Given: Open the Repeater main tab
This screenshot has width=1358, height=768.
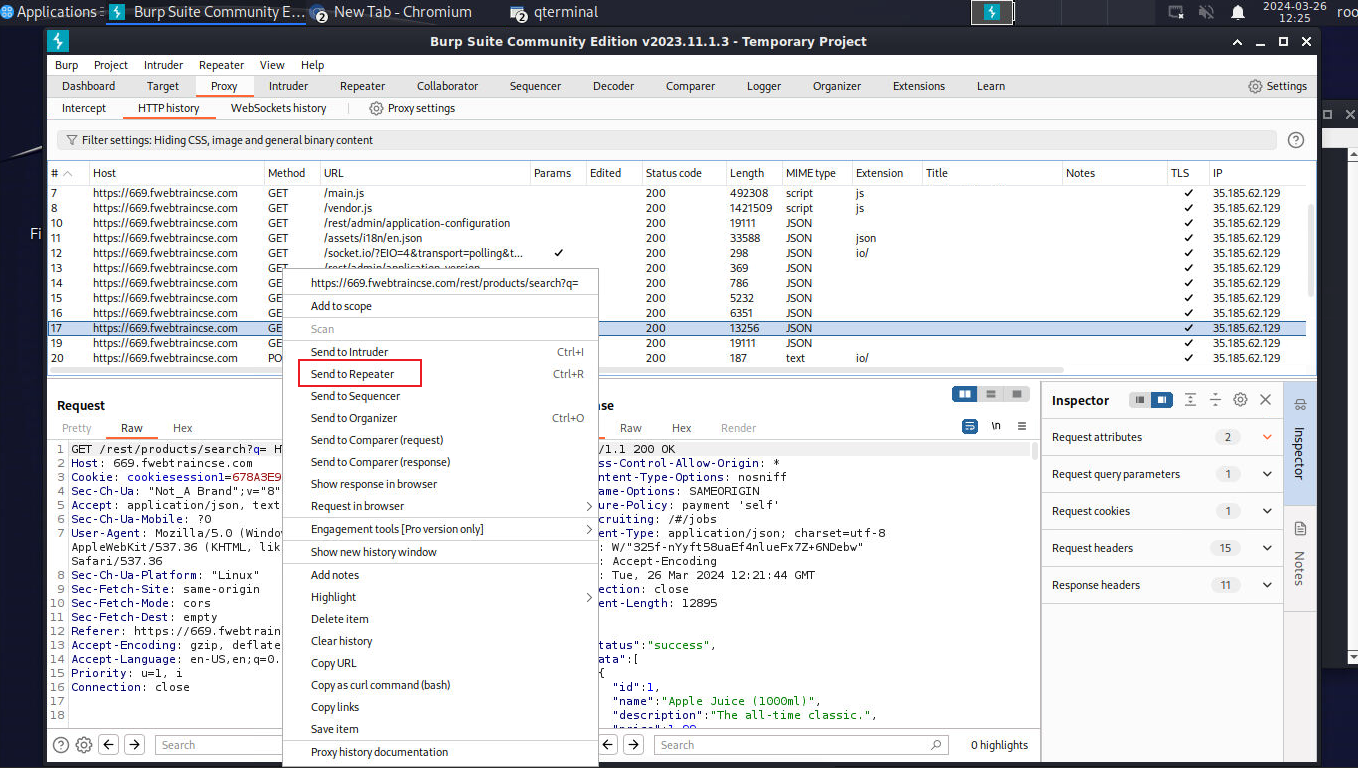Looking at the screenshot, I should 362,86.
